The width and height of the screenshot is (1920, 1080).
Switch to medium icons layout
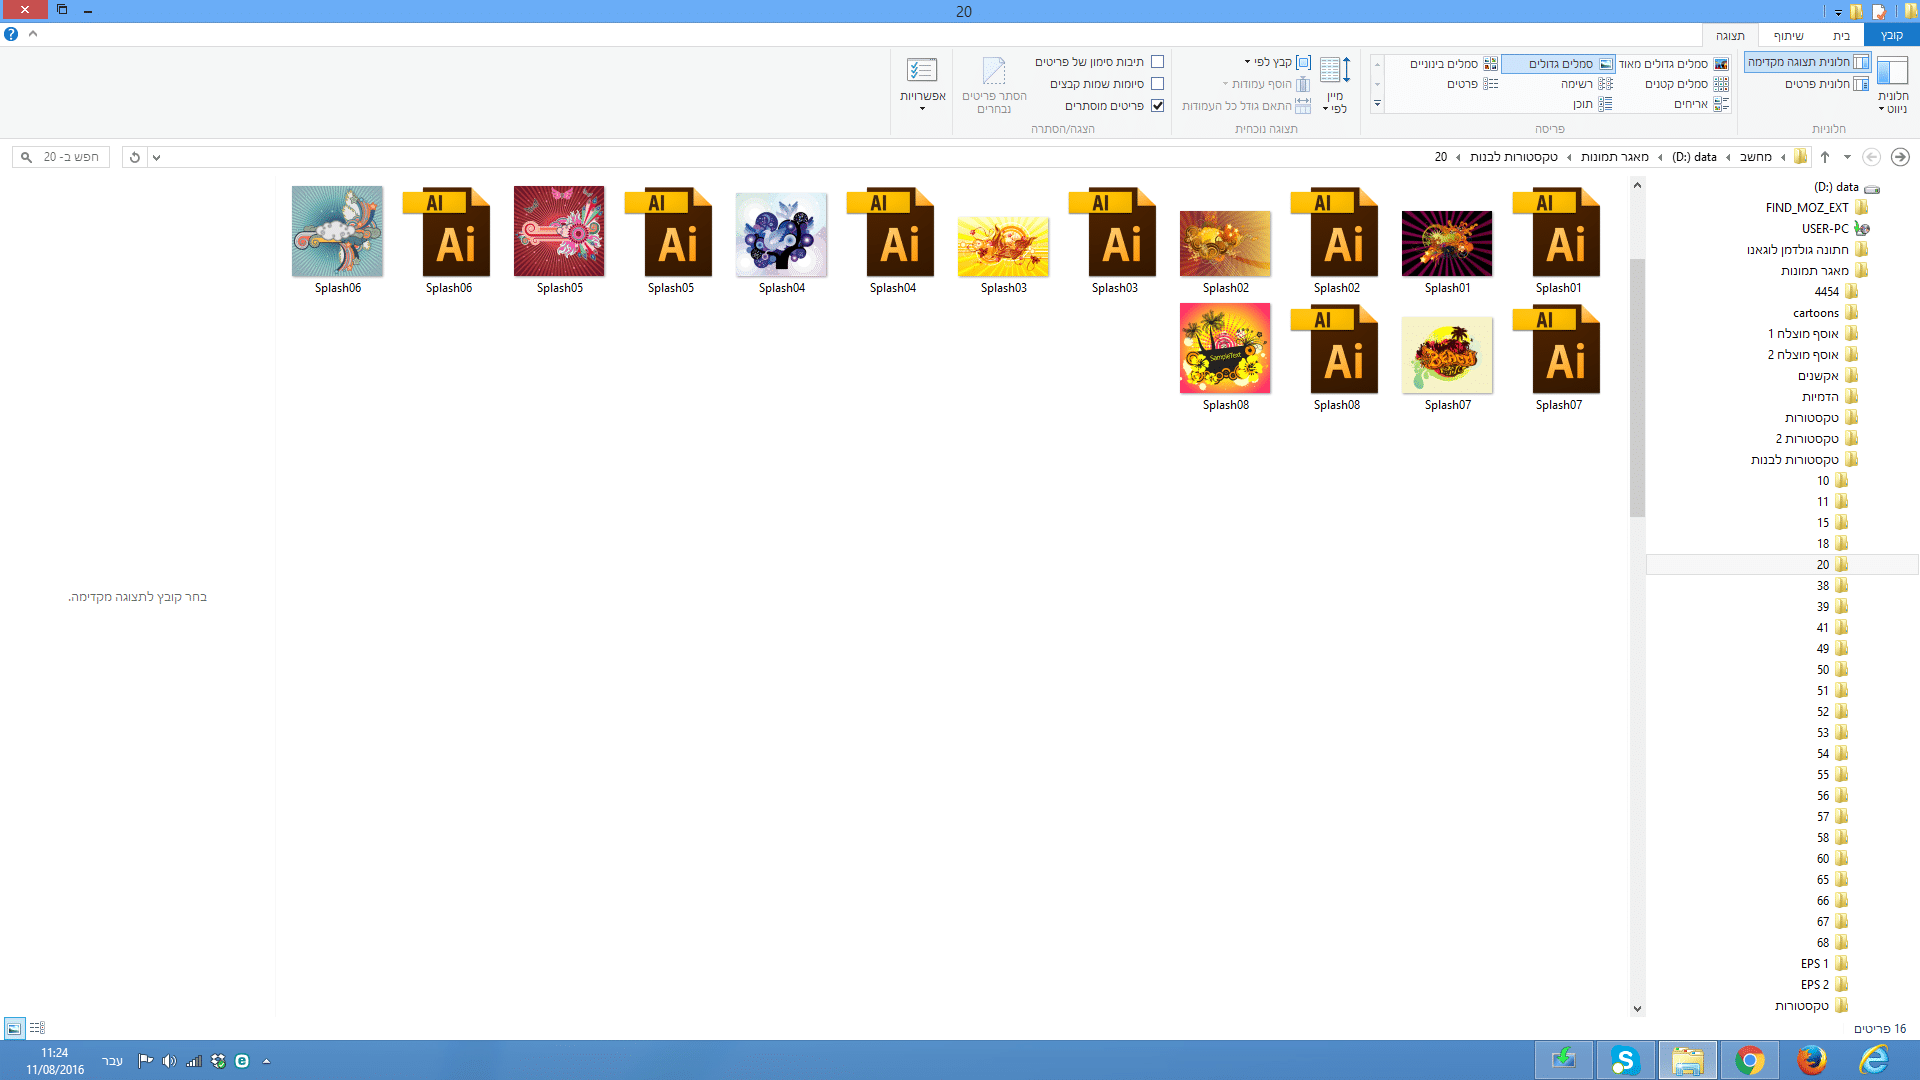tap(1453, 64)
